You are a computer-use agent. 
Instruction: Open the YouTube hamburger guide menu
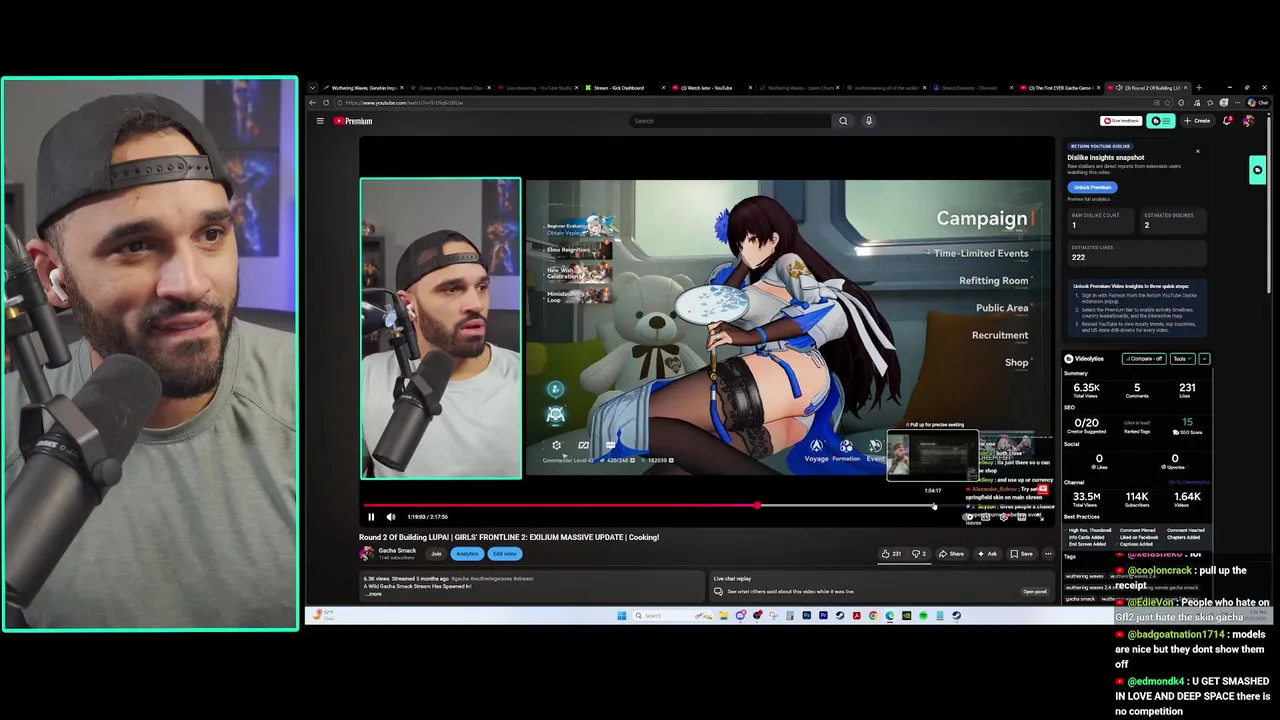[320, 121]
